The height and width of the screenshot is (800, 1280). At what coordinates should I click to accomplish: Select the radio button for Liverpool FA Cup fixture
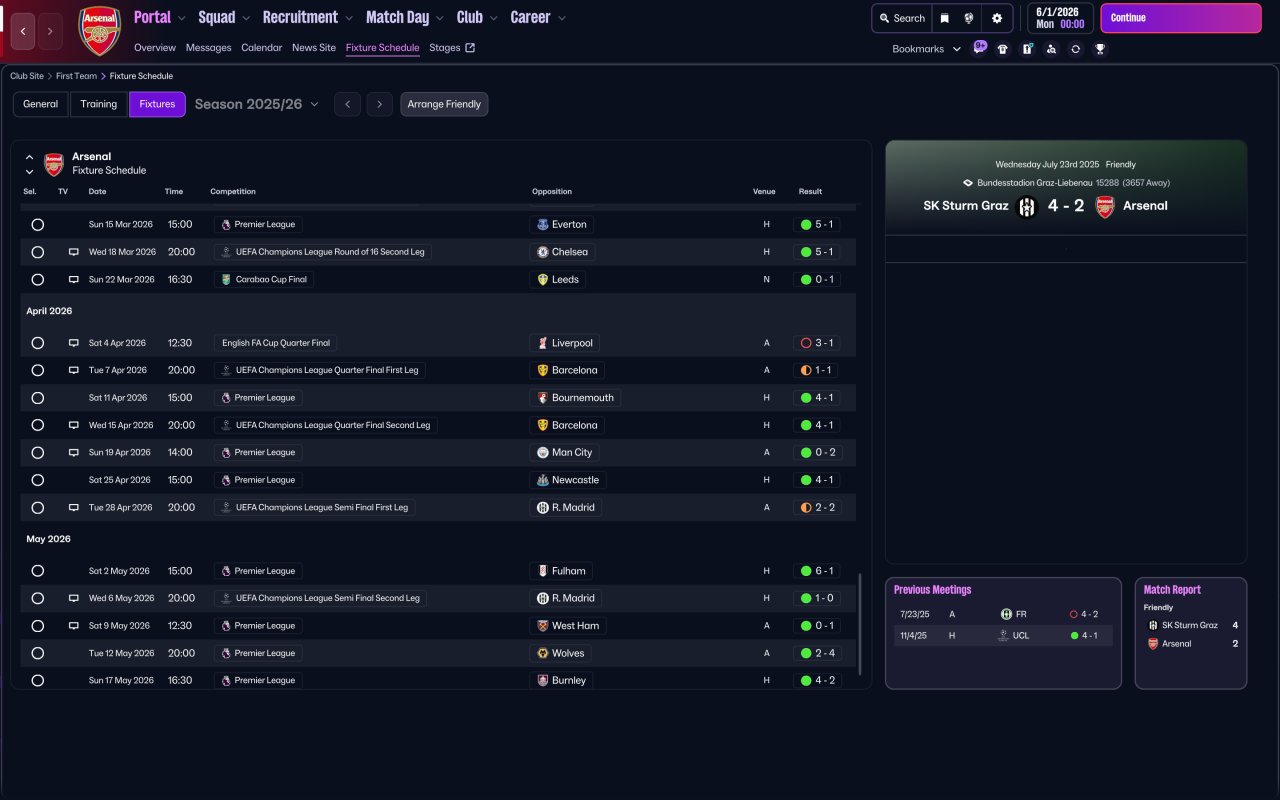[x=37, y=343]
